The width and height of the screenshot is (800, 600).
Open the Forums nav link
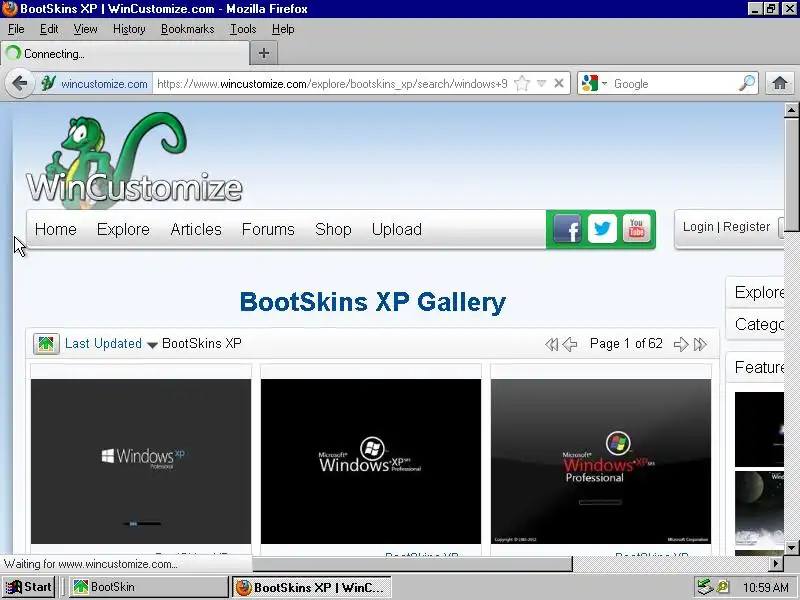[x=268, y=230]
